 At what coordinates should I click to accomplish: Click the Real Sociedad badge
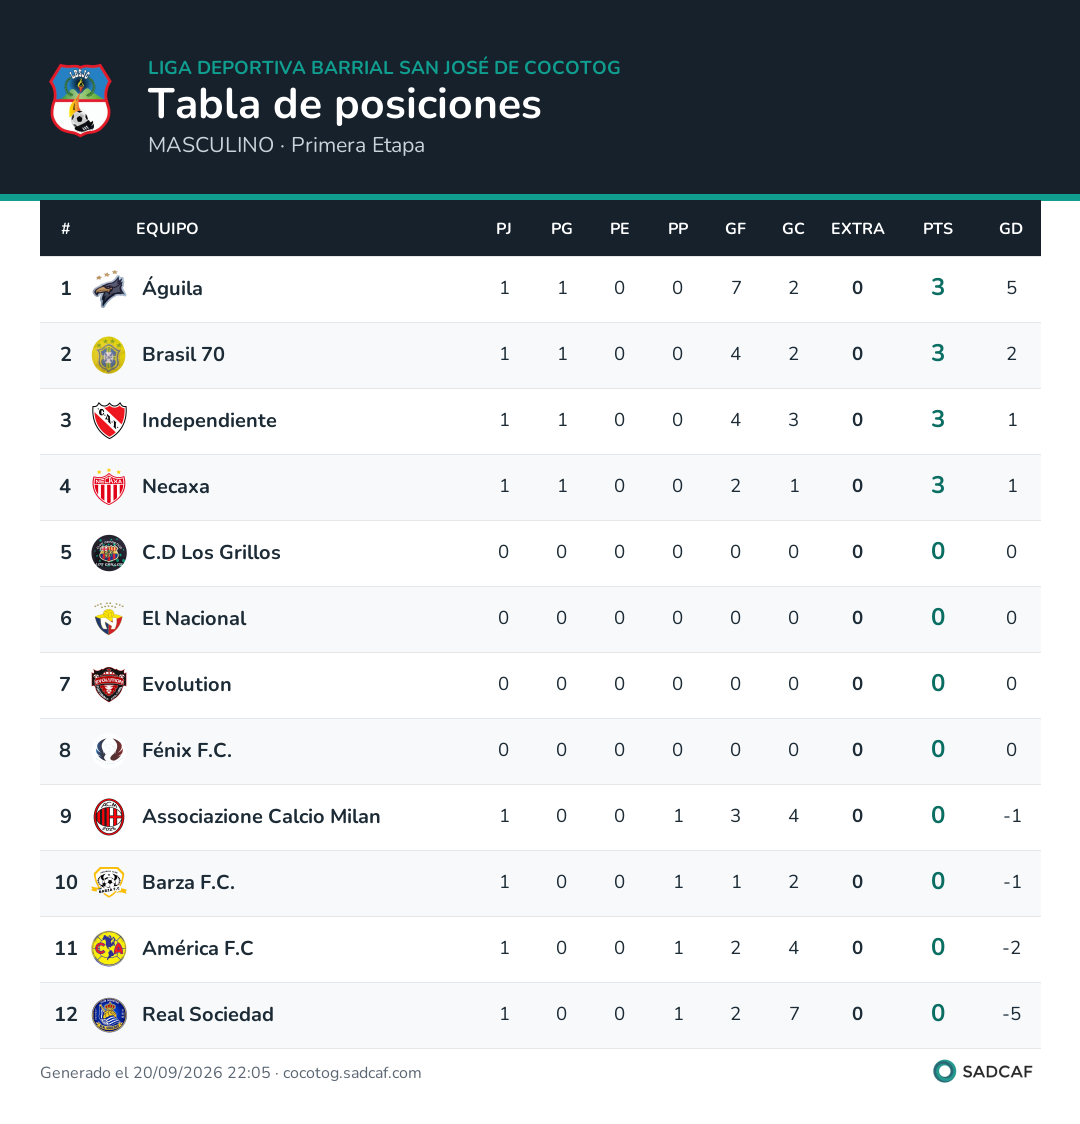click(109, 1014)
